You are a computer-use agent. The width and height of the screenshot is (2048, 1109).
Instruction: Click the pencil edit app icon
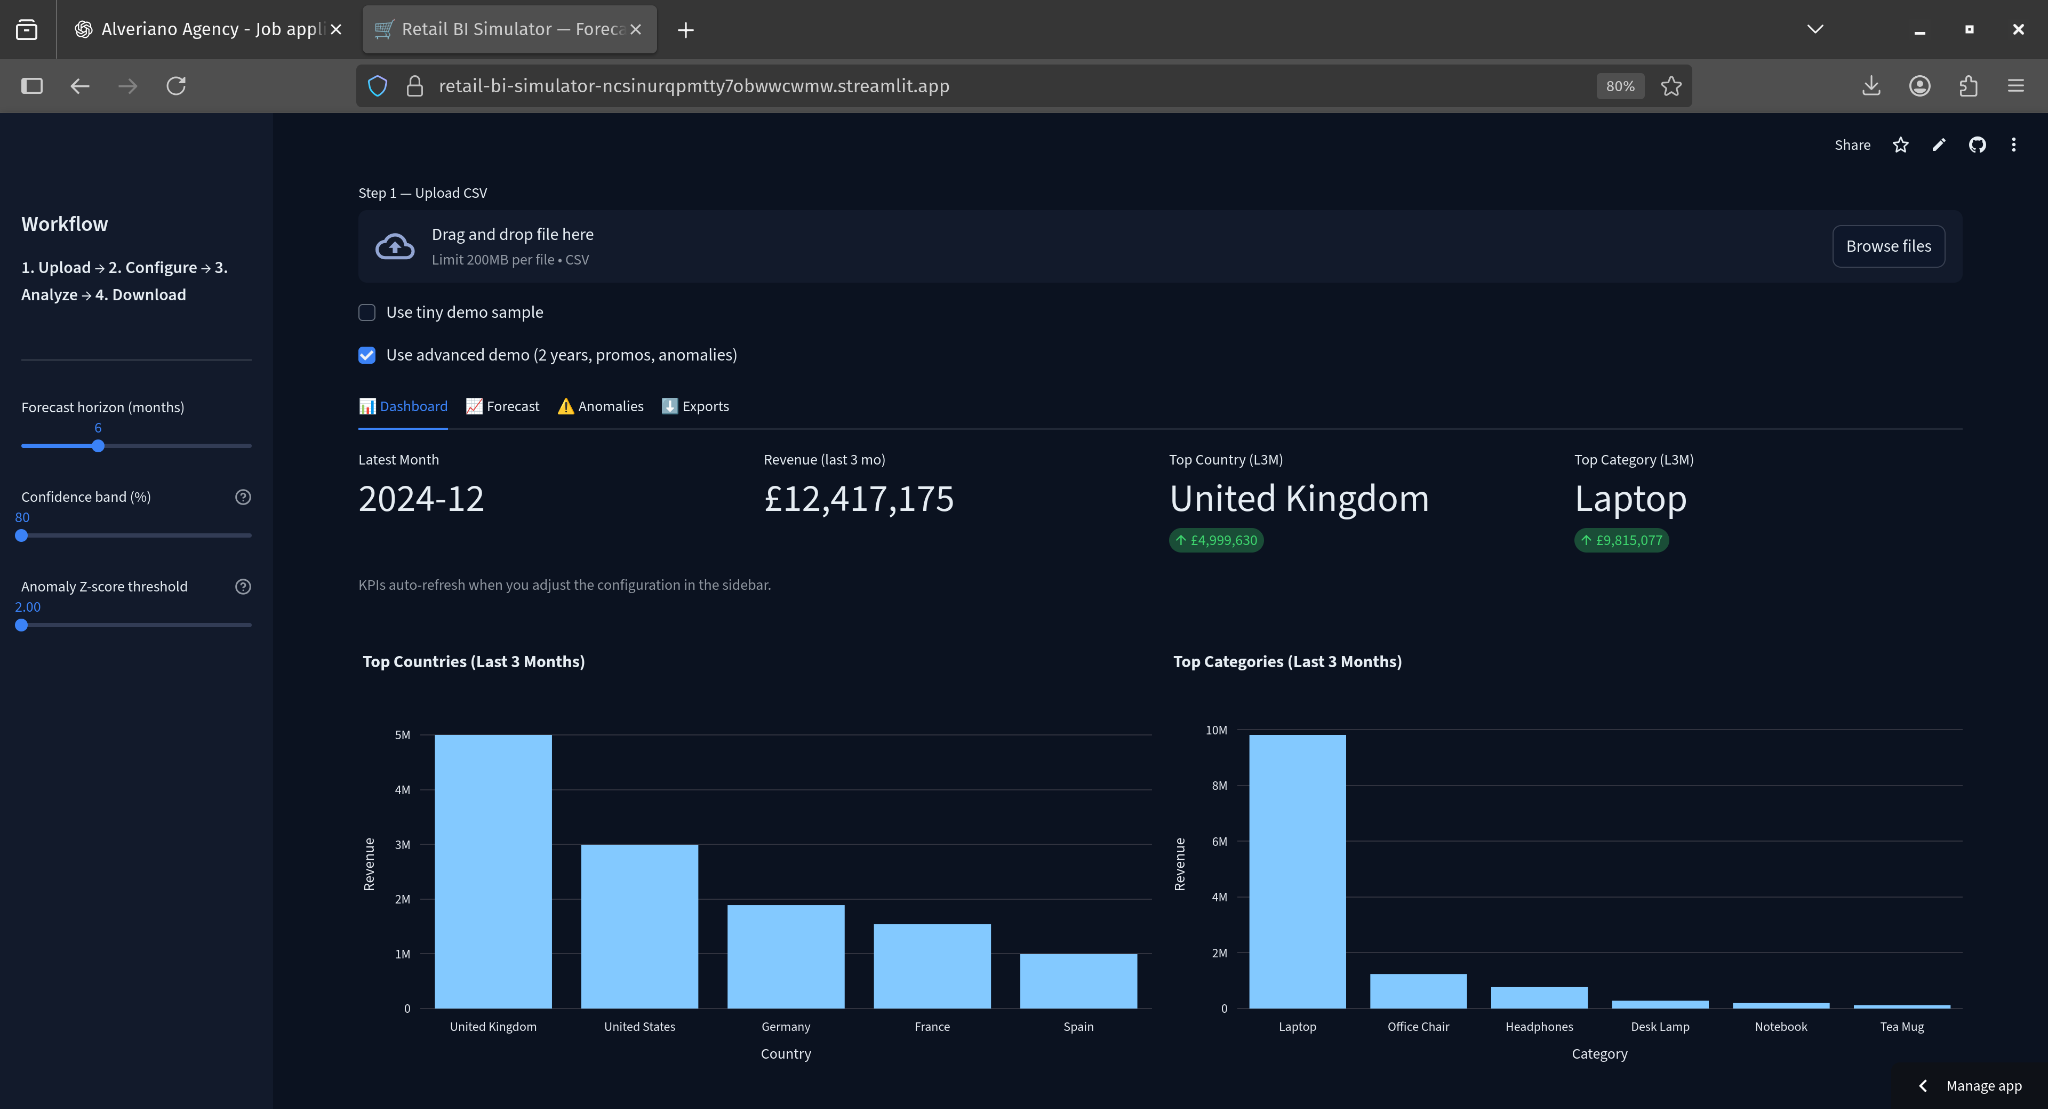click(x=1939, y=145)
